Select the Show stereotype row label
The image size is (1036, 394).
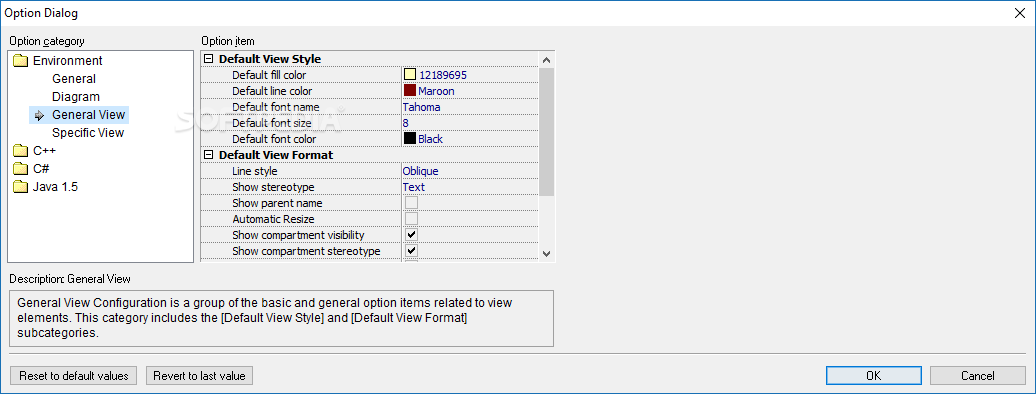pyautogui.click(x=273, y=187)
